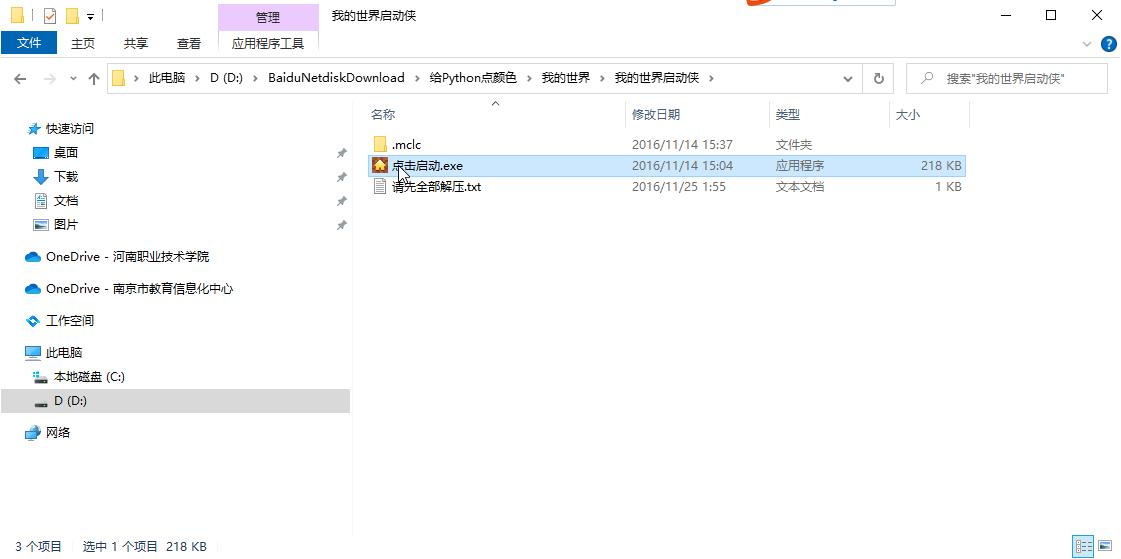The height and width of the screenshot is (559, 1121).
Task: Open the 文件 ribbon tab
Action: pyautogui.click(x=29, y=43)
